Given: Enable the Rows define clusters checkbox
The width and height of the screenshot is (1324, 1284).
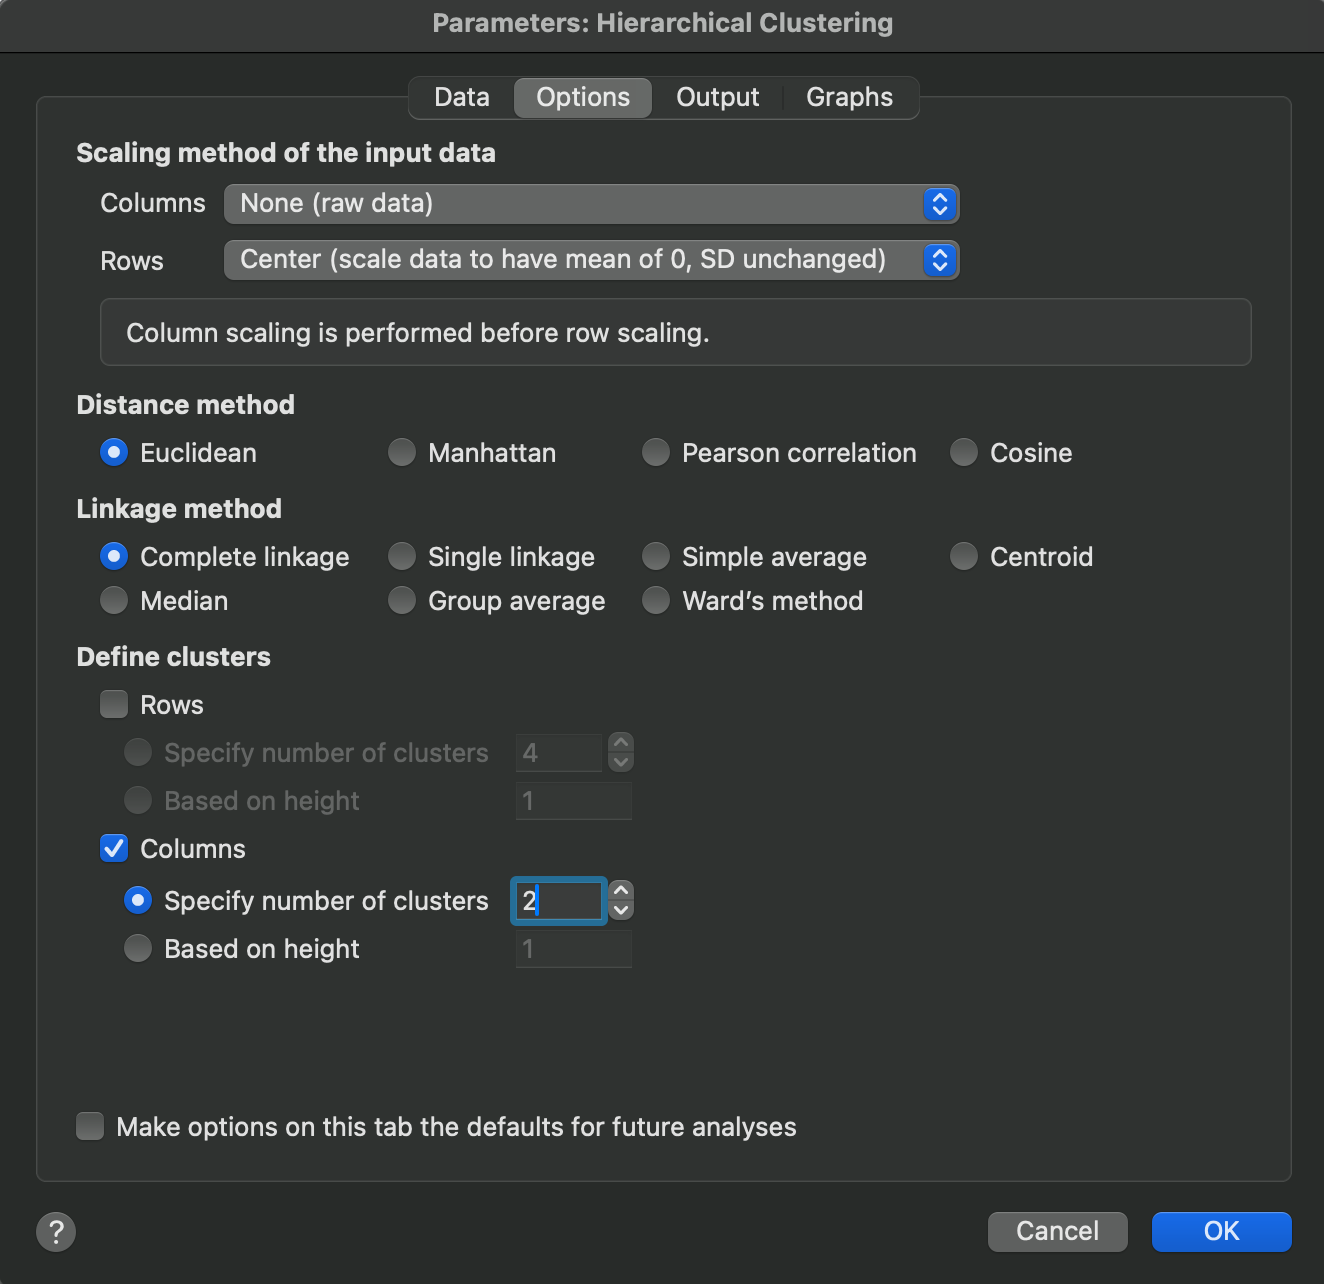Looking at the screenshot, I should click(114, 705).
